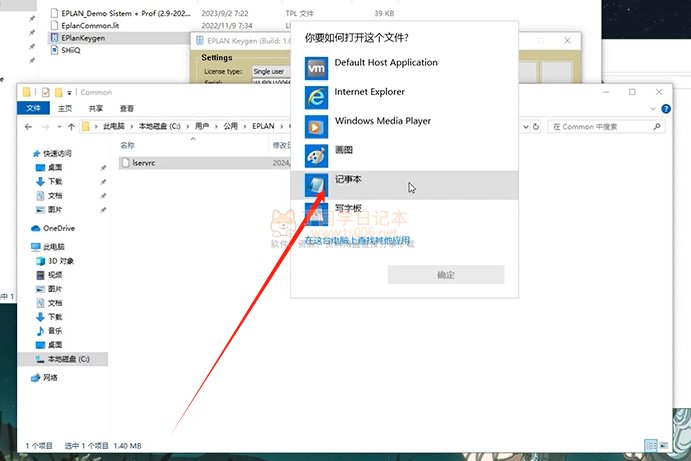Screen dimensions: 691x461
Task: Select 写字板 (WordPad) app icon
Action: point(316,213)
